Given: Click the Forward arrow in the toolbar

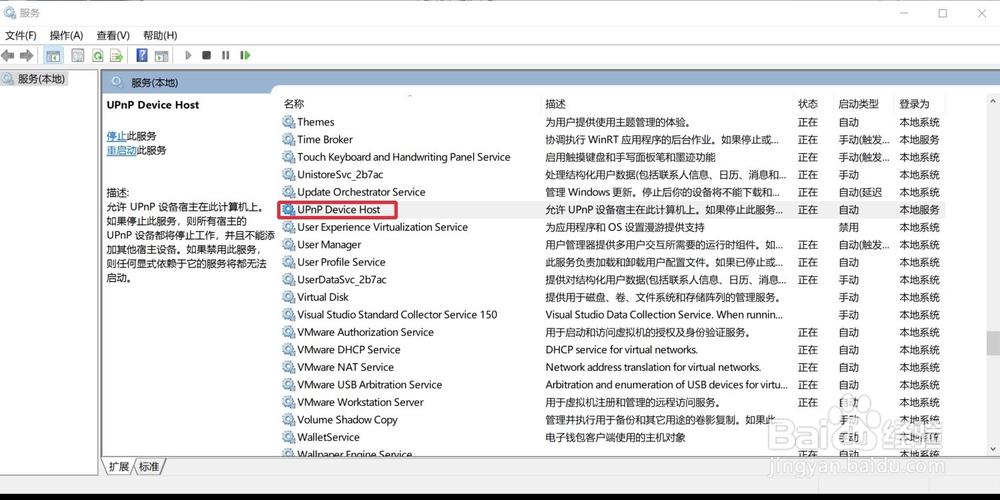Looking at the screenshot, I should (x=27, y=55).
